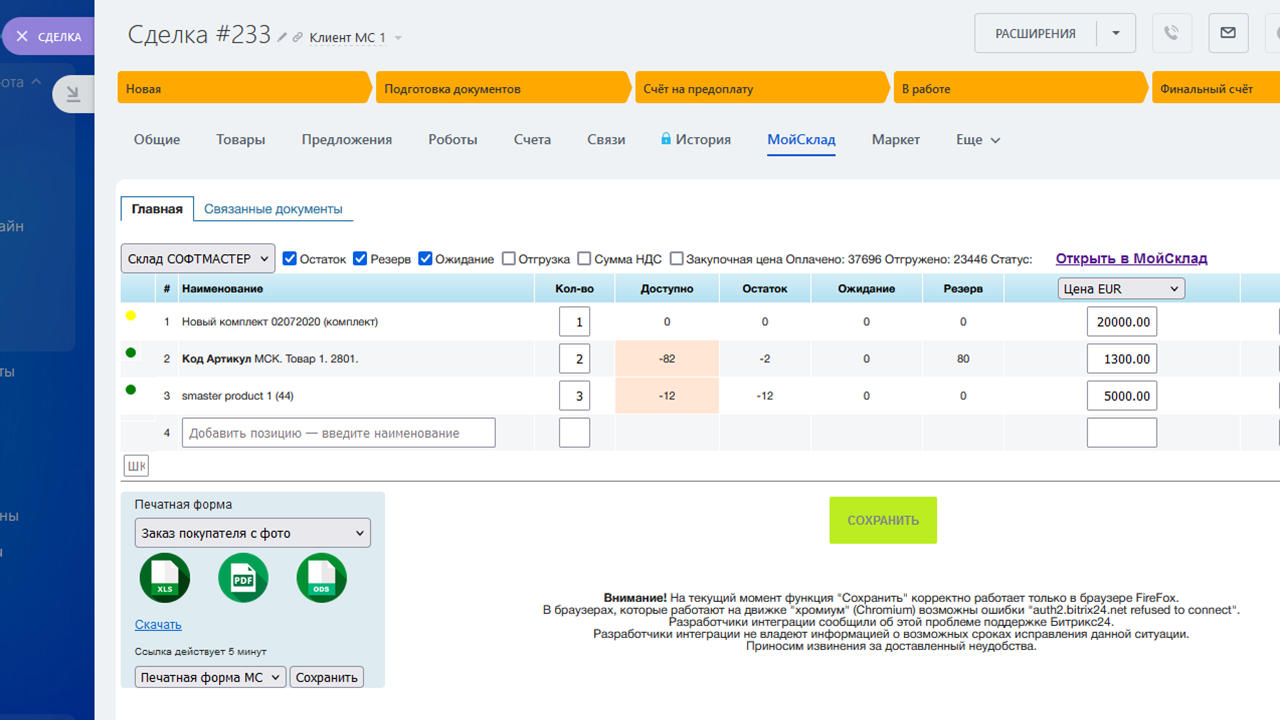
Task: Select the В работе pipeline stage
Action: pos(1018,89)
